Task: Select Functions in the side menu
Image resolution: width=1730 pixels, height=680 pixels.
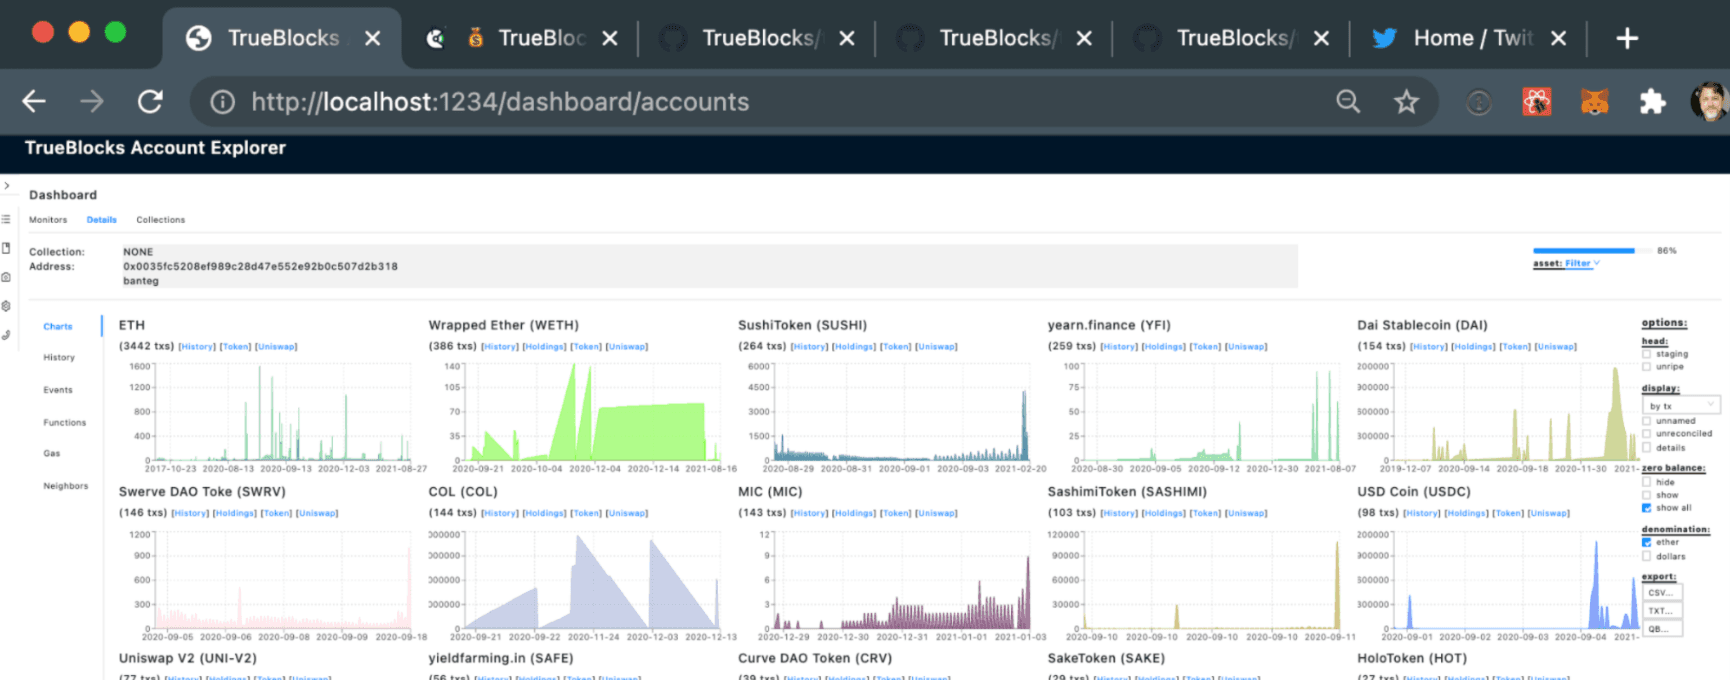Action: tap(65, 422)
